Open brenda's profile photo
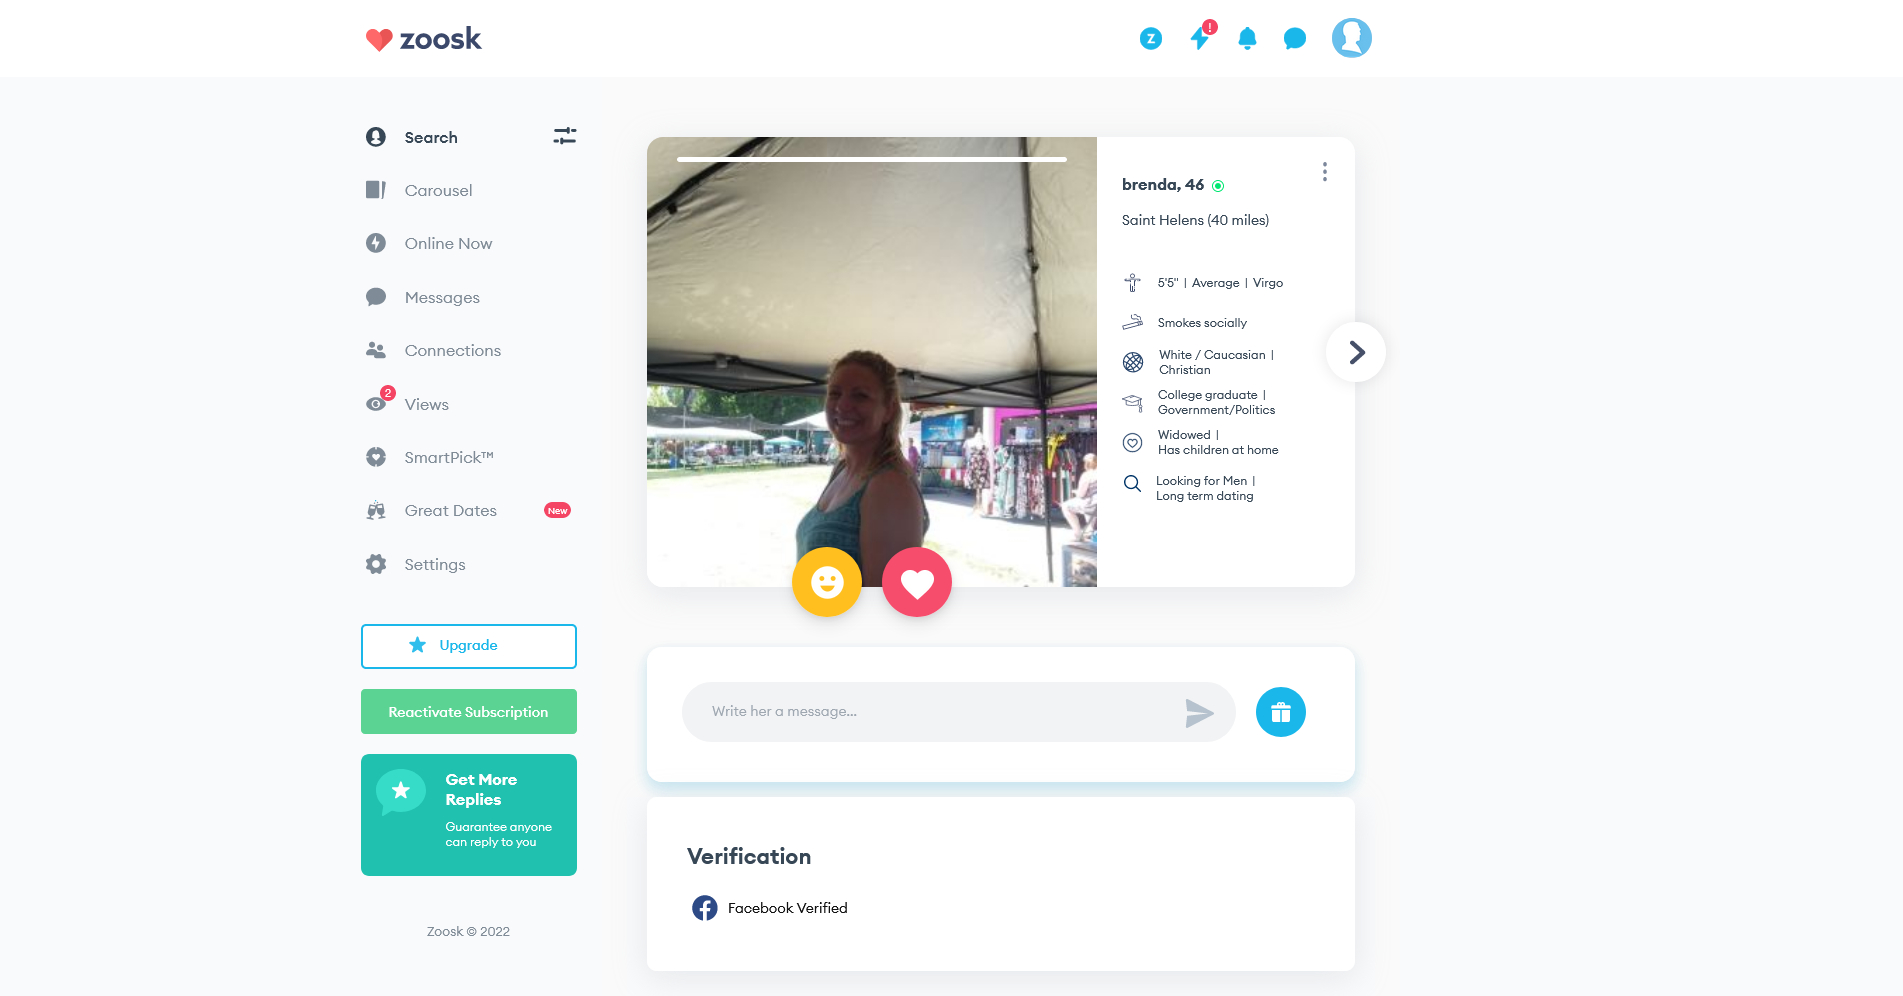1903x996 pixels. click(872, 362)
